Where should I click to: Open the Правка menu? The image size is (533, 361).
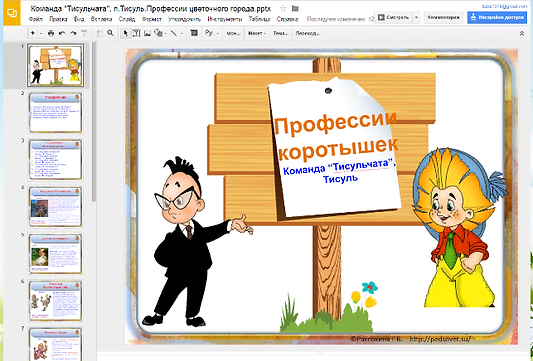58,19
